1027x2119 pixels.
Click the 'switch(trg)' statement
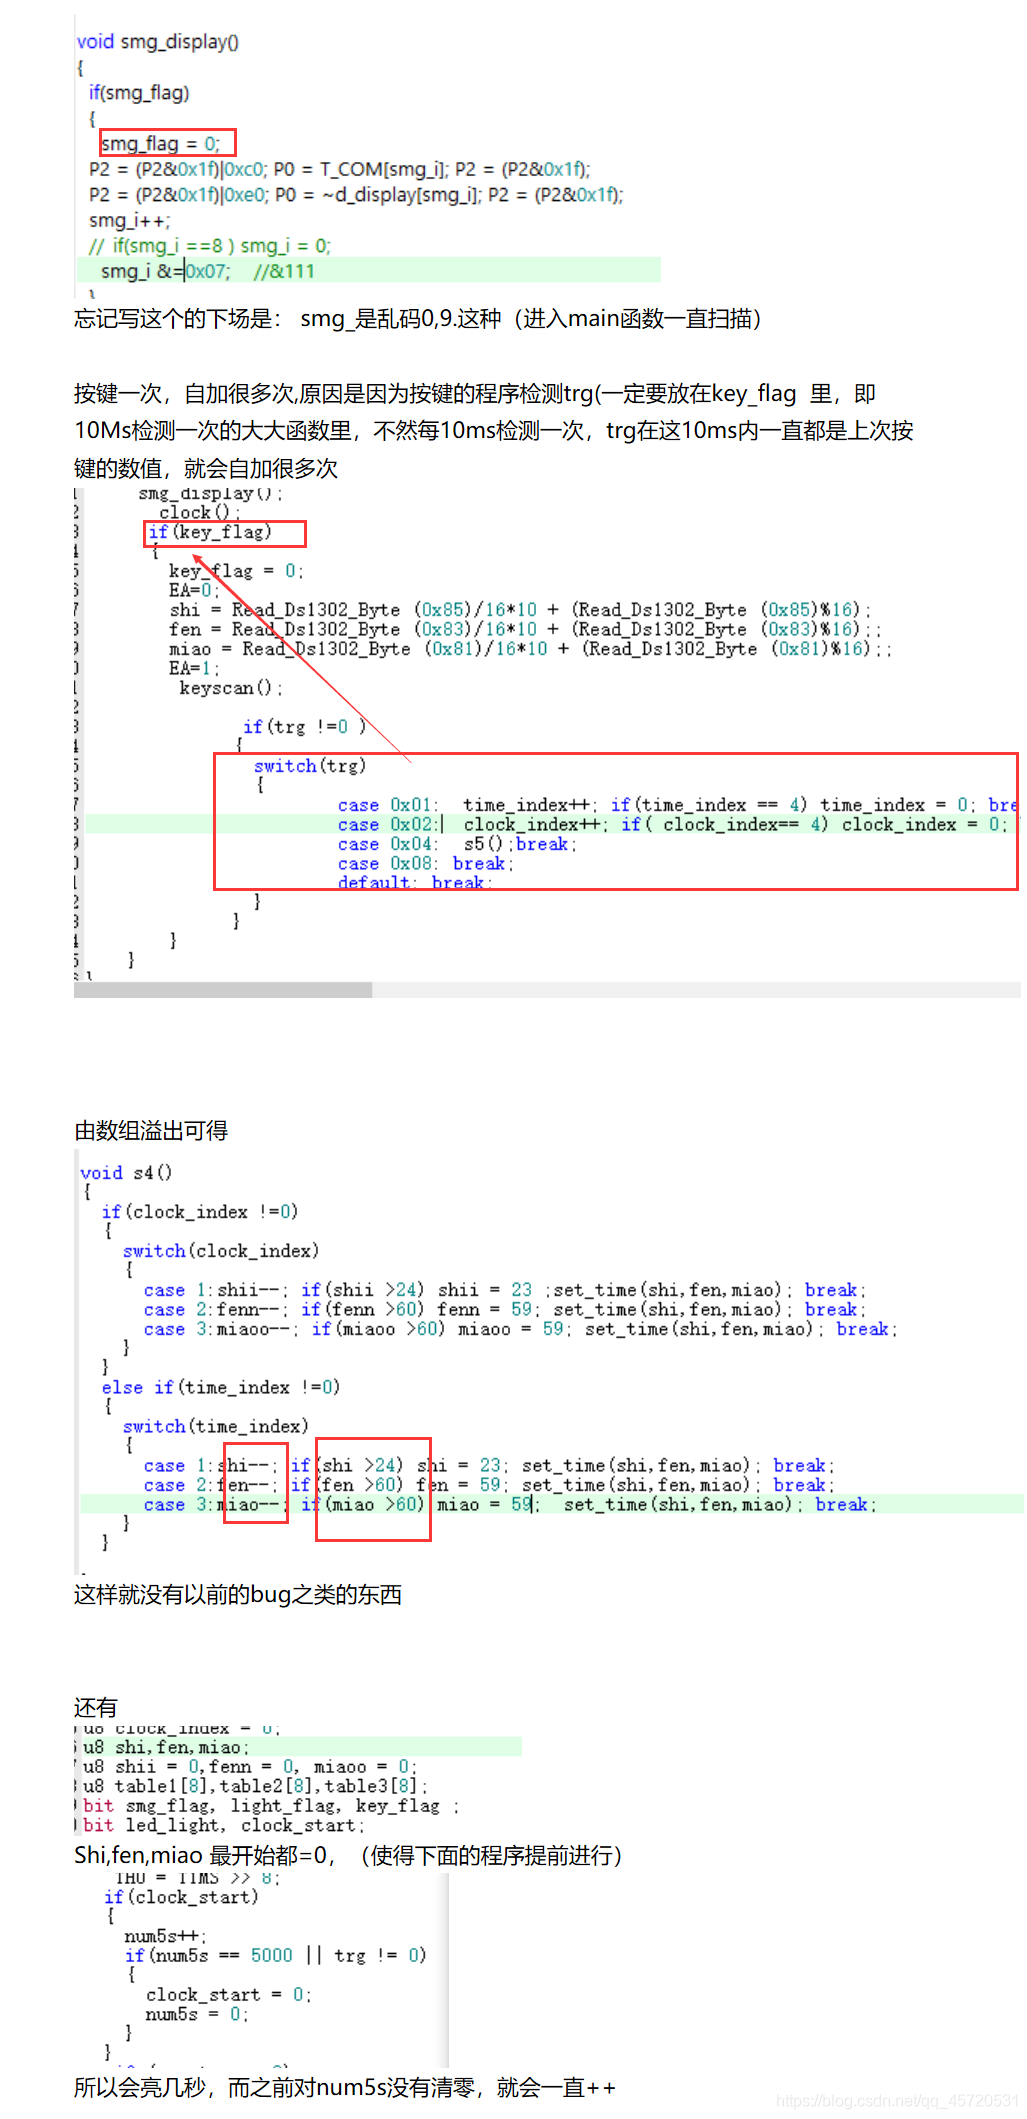pos(310,766)
